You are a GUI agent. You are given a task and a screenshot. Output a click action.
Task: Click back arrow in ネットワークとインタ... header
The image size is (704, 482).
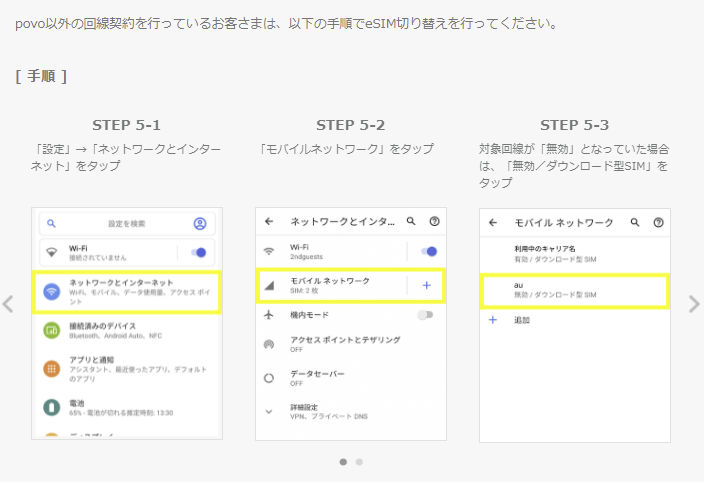269,221
